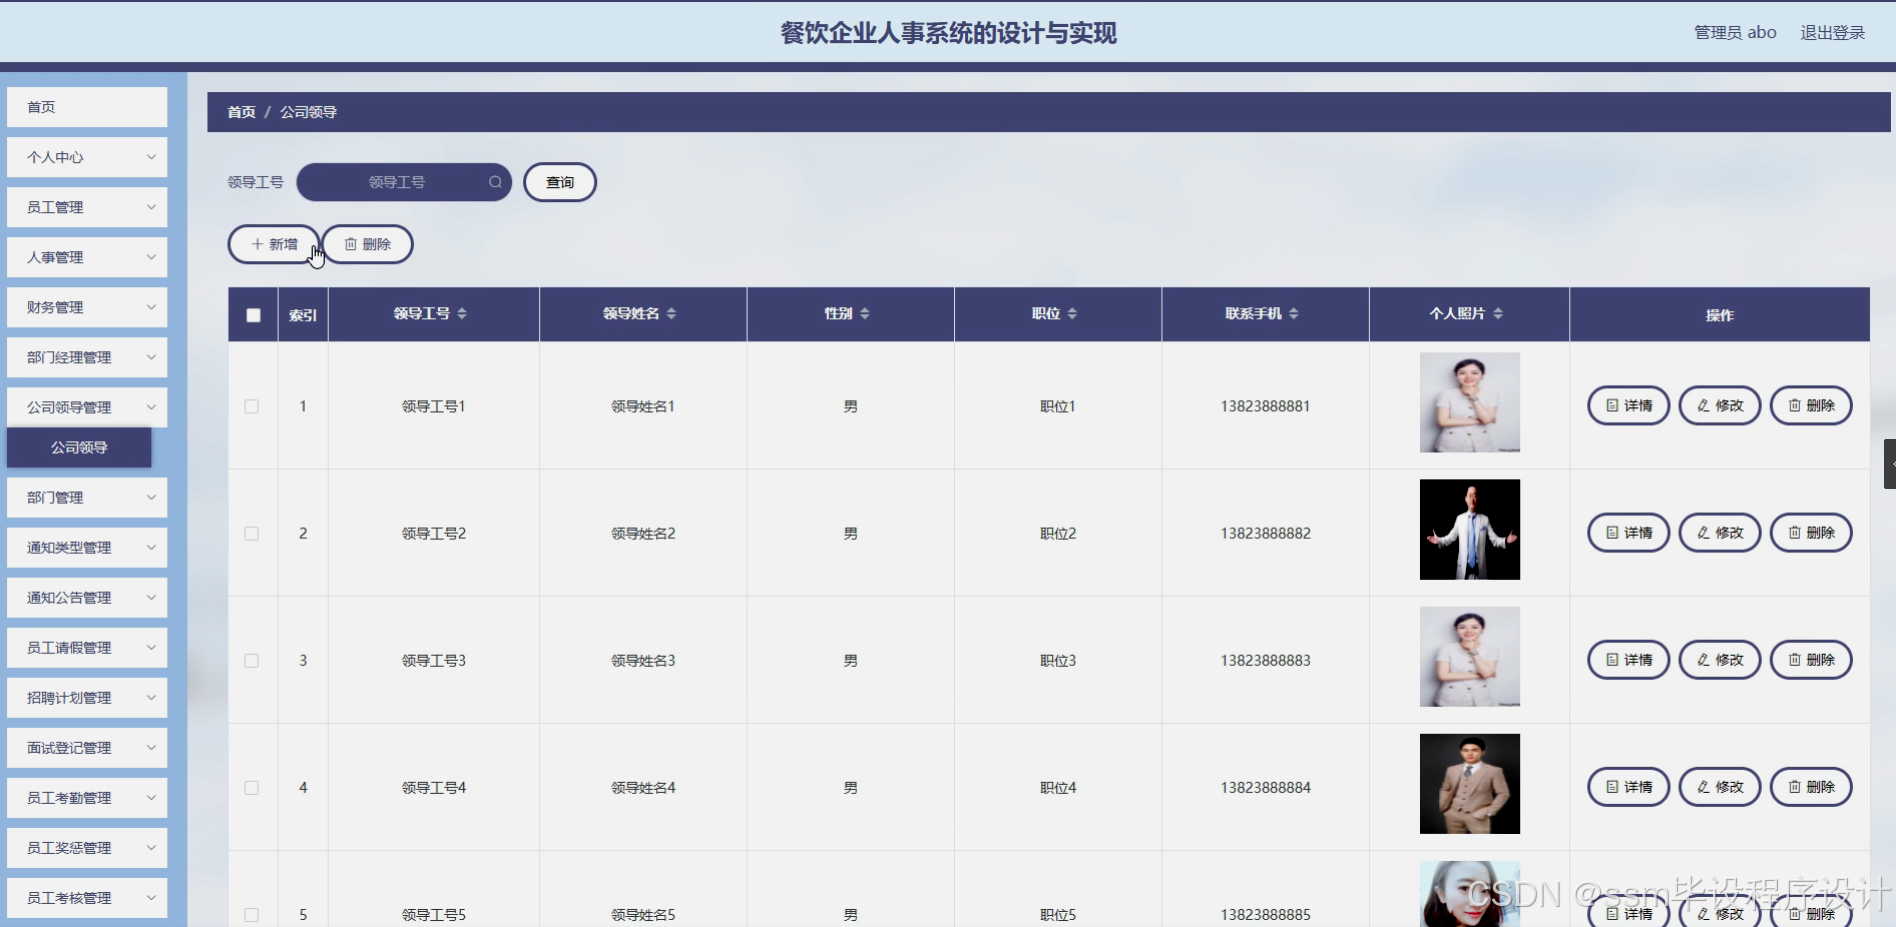Click the search magnifier icon in 领导工号 field
This screenshot has height=927, width=1896.
[495, 182]
